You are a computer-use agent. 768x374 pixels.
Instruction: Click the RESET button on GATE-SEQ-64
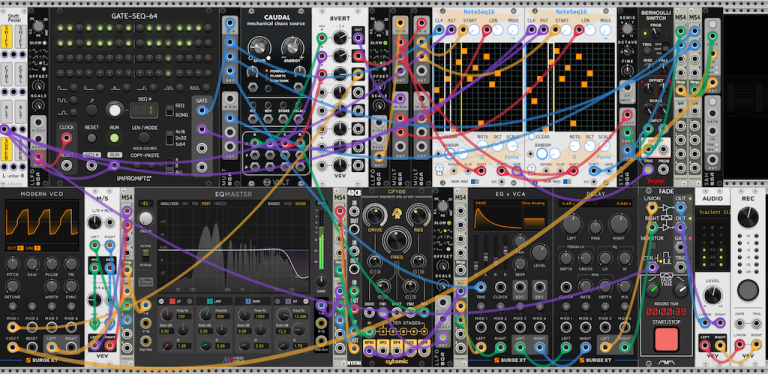tap(92, 138)
